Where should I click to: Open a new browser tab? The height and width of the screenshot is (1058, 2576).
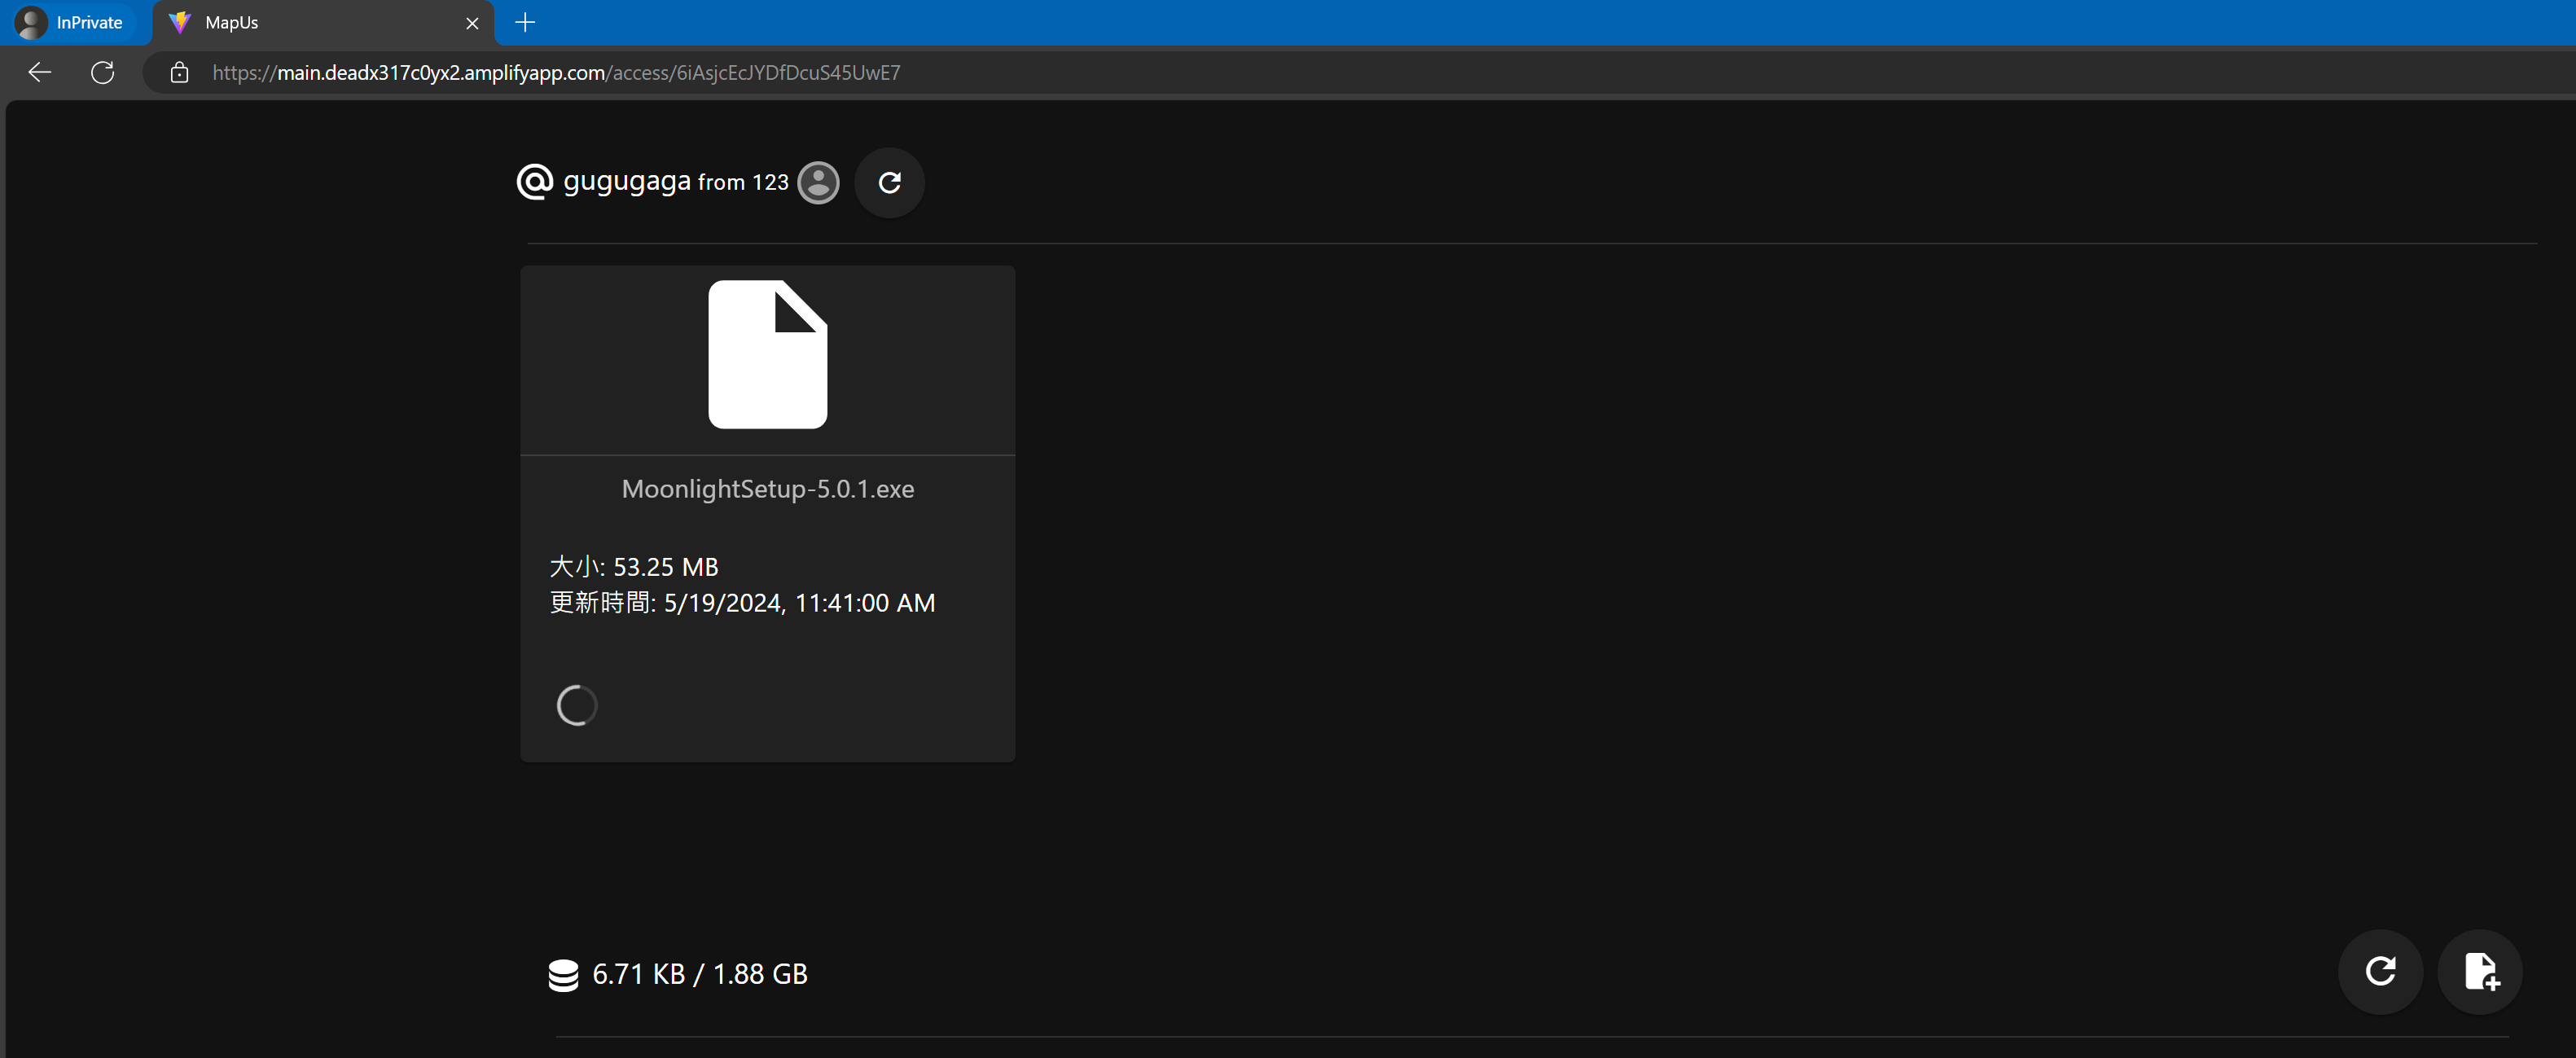pyautogui.click(x=525, y=22)
